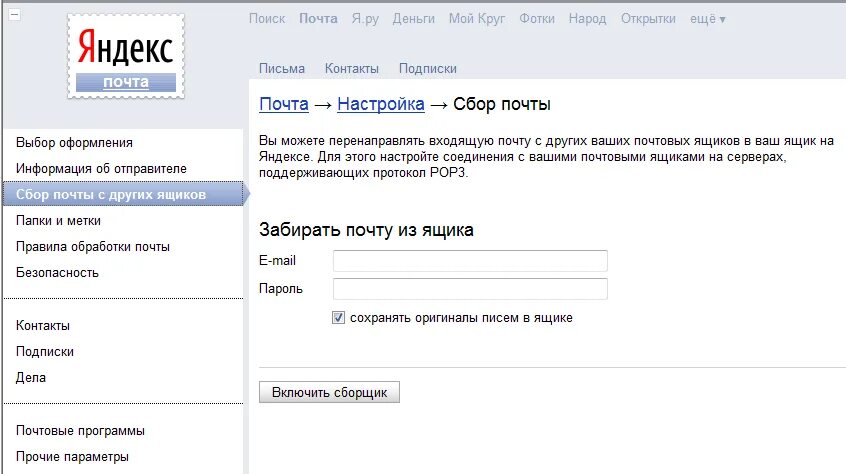This screenshot has height=474, width=846.
Task: Click the Включить сборщик button
Action: (329, 392)
